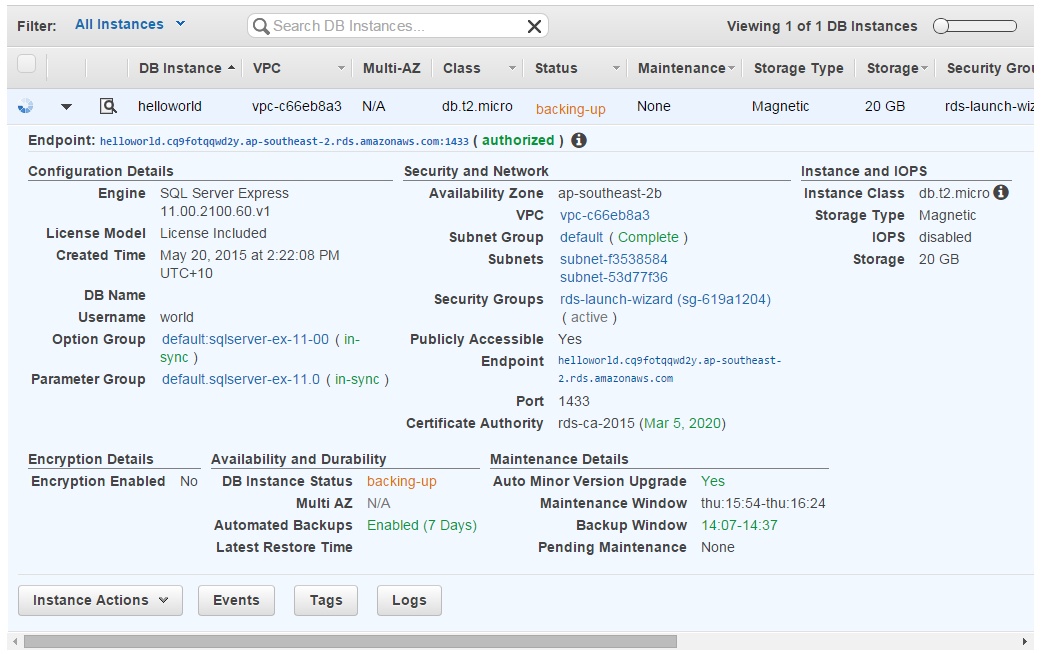The width and height of the screenshot is (1041, 654).
Task: Open default.sqlserver-ex-11.0 parameter group link
Action: (x=241, y=378)
